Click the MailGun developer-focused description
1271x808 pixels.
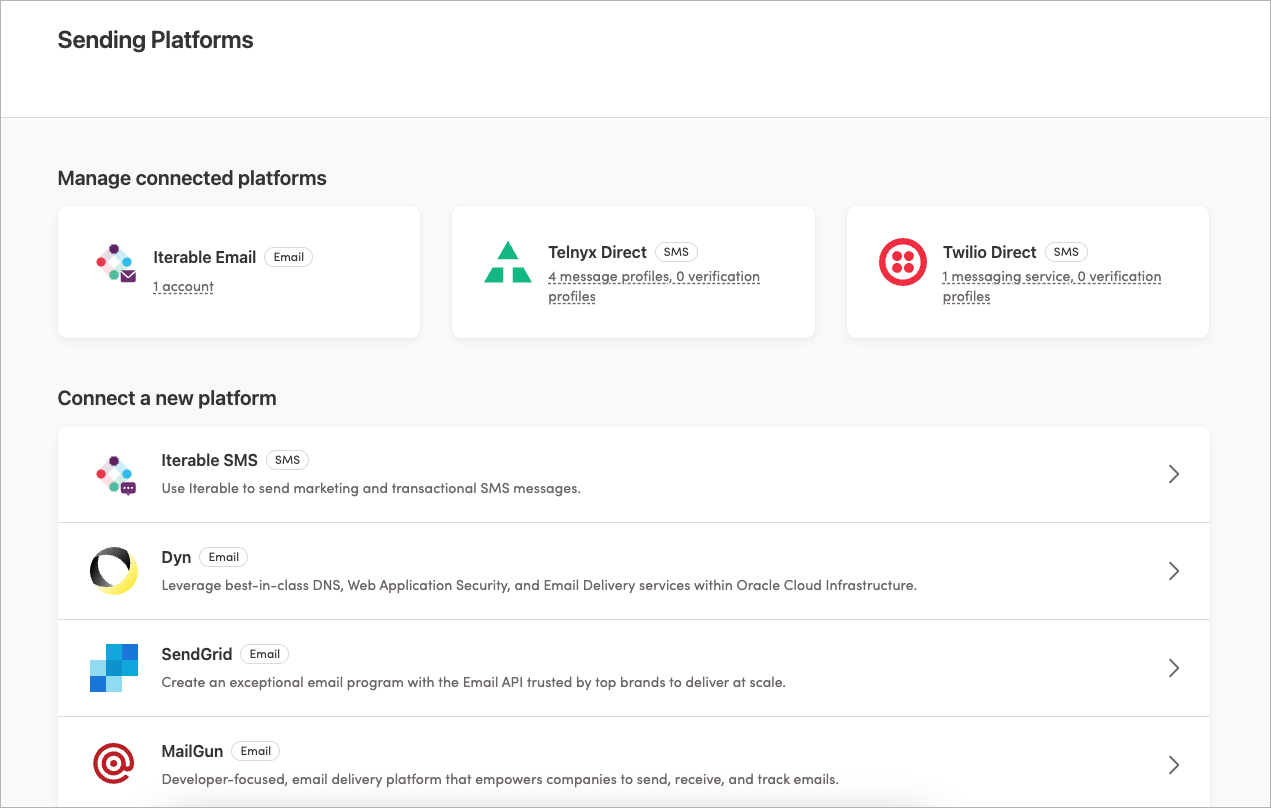(500, 779)
